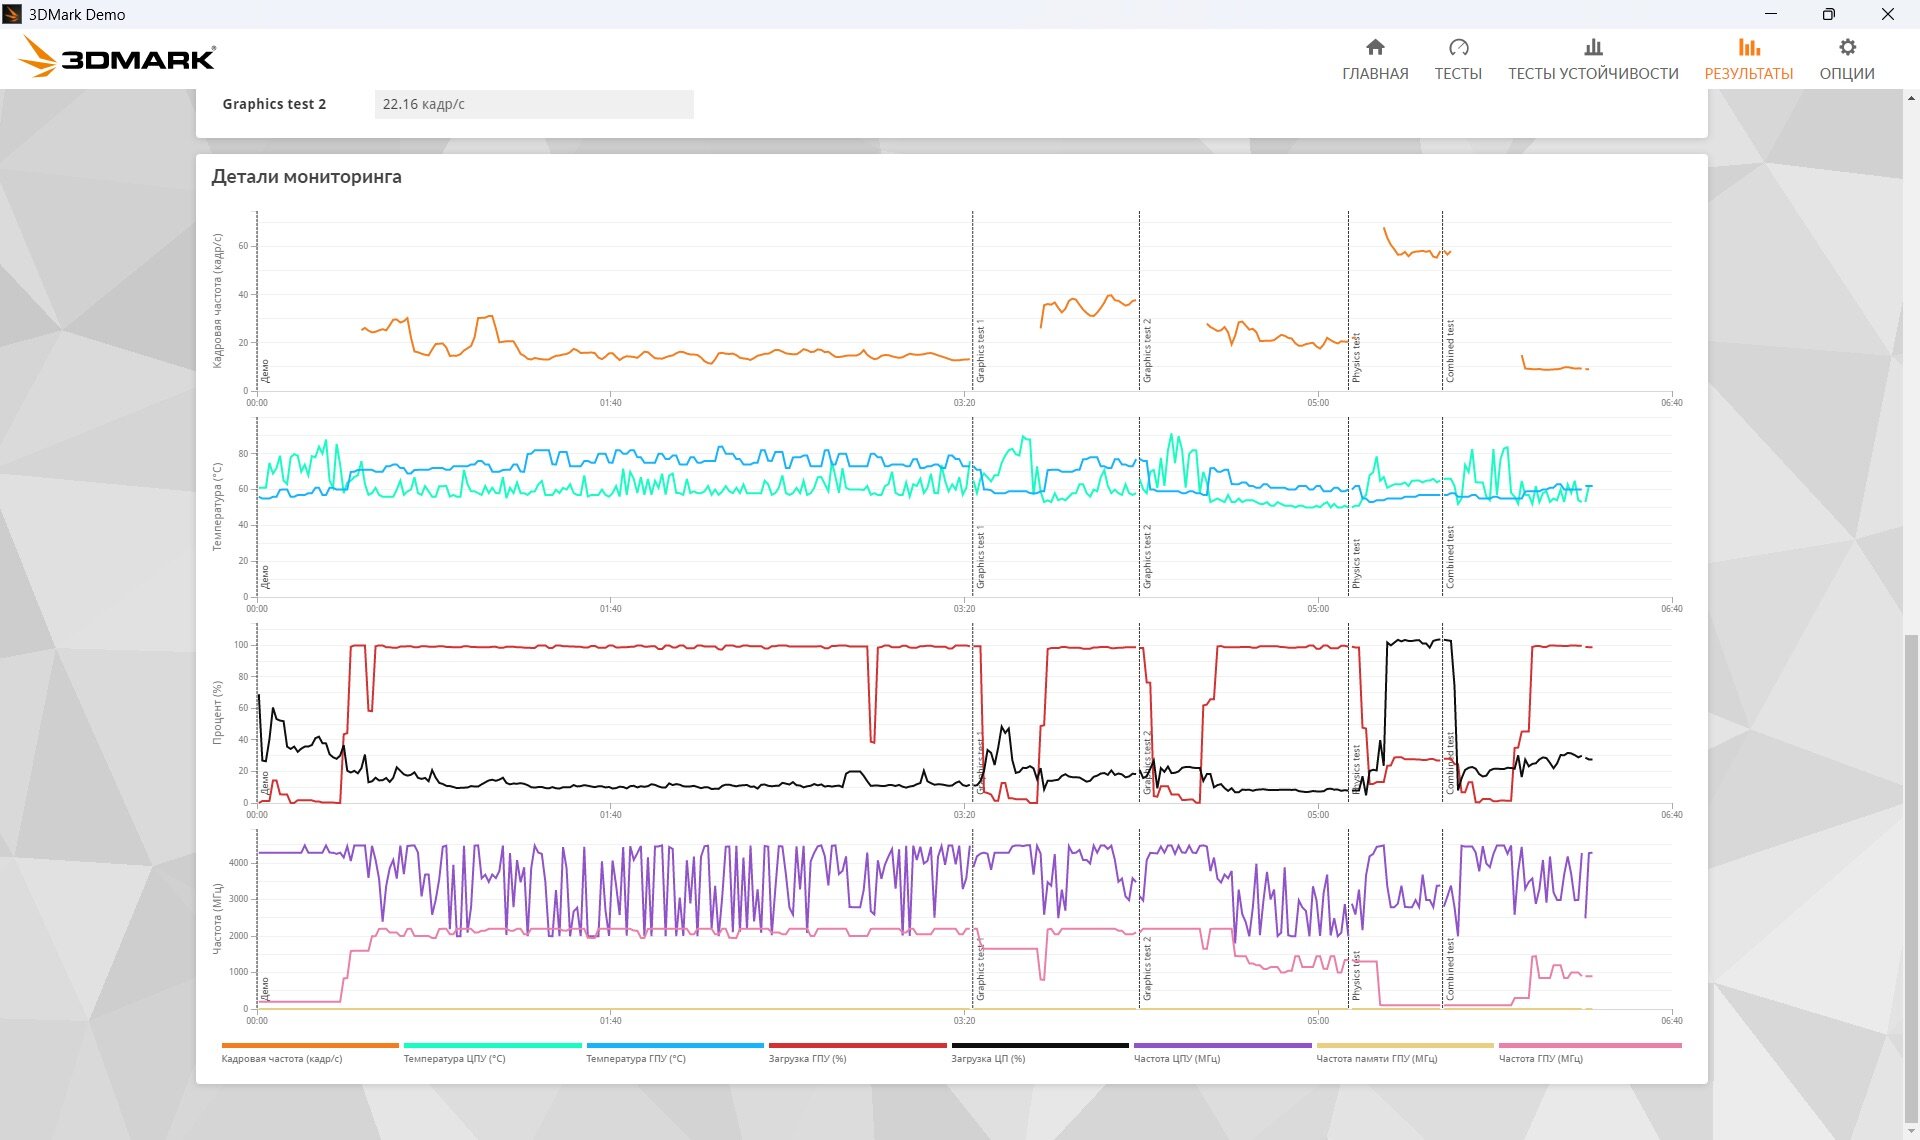Toggle the Загрузка ГПУ legend entry
Image resolution: width=1920 pixels, height=1140 pixels.
807,1058
